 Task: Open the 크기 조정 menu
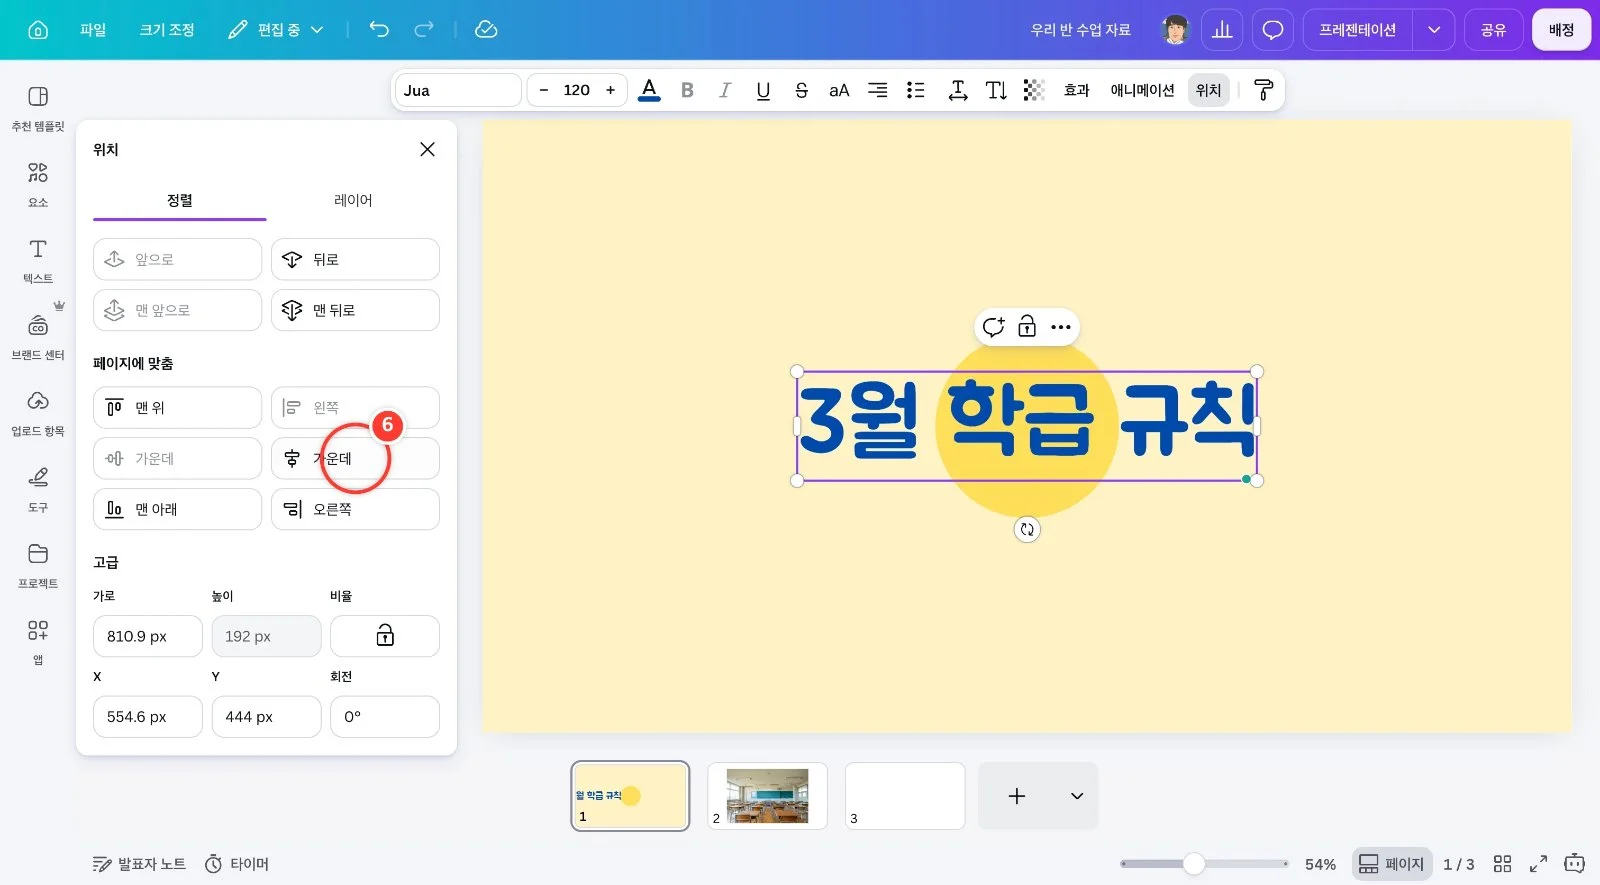point(167,30)
